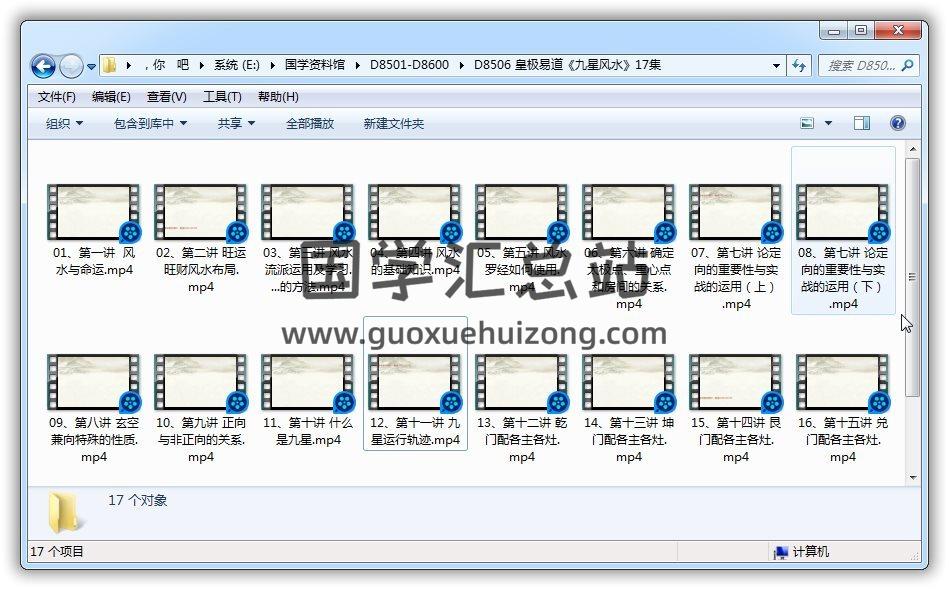Expand the 组织 dropdown
This screenshot has height=590, width=949.
tap(64, 123)
